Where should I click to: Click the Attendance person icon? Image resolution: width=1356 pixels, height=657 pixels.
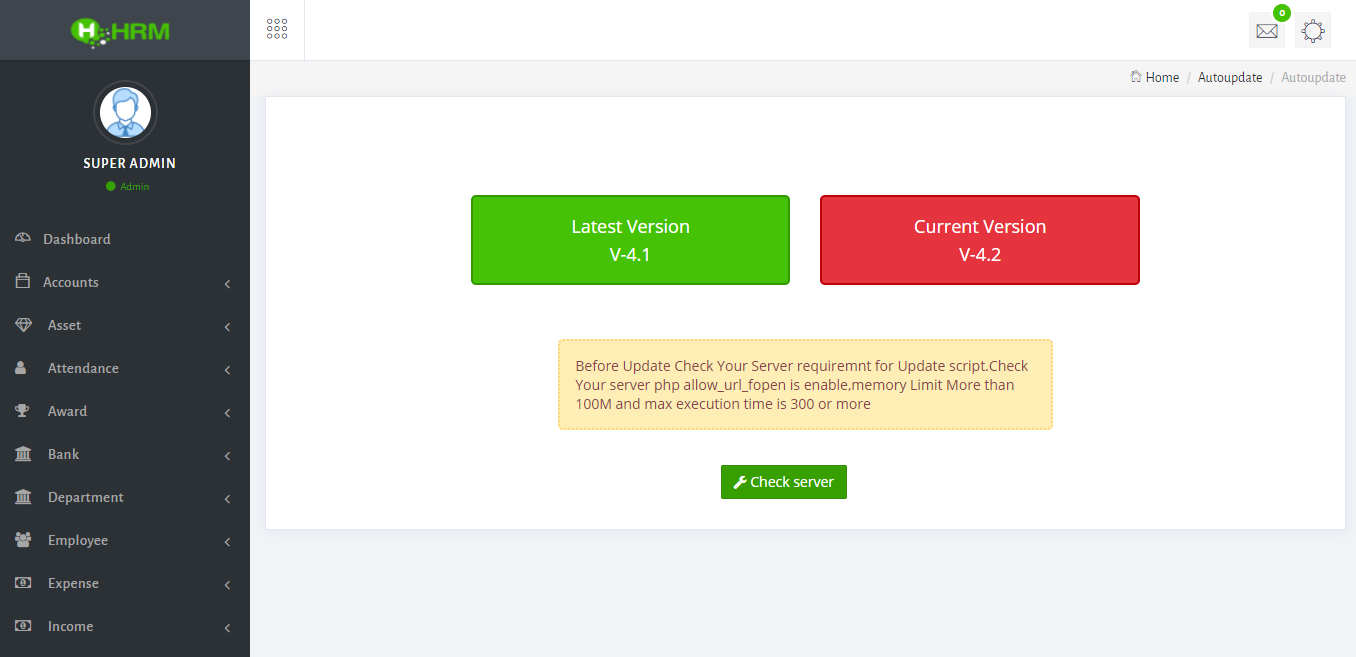22,367
